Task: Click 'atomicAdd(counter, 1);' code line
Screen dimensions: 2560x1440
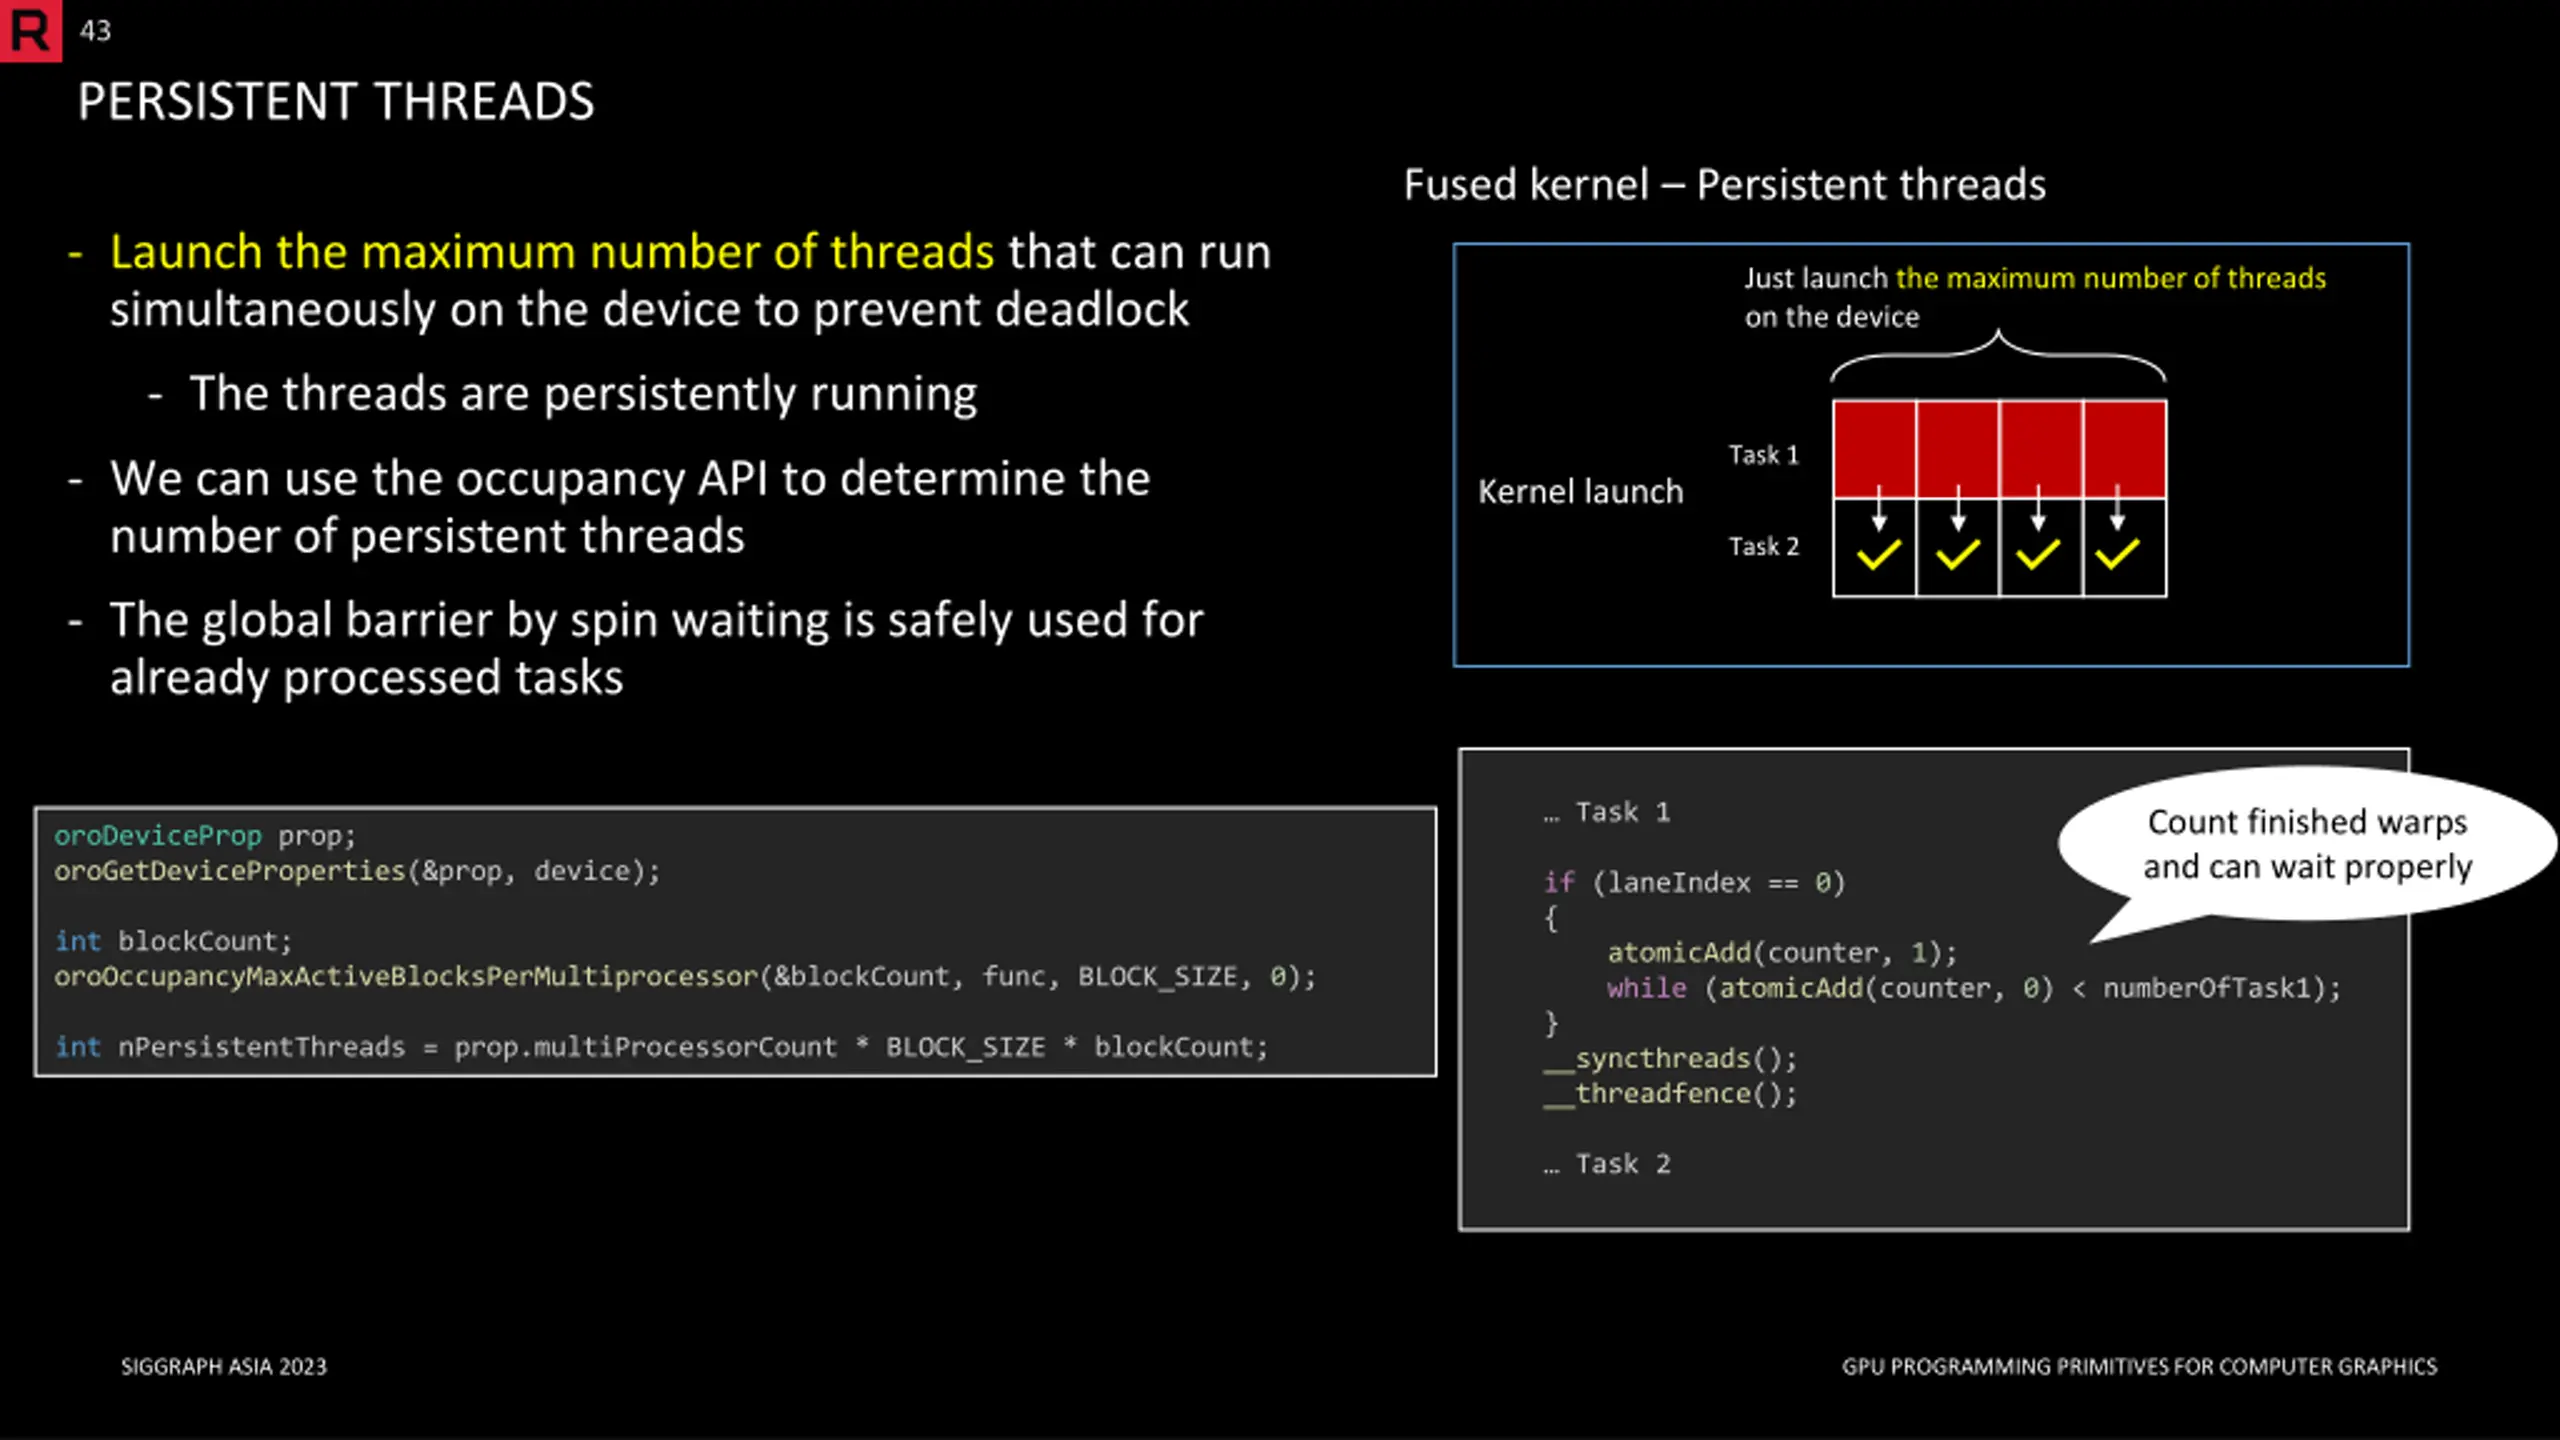Action: tap(1782, 952)
